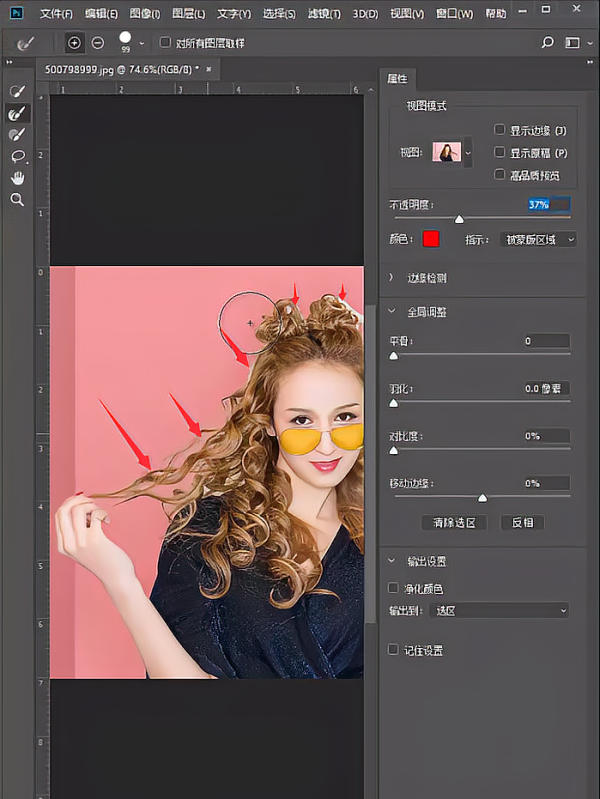The image size is (600, 799).
Task: Enable 显示边缘 (J) checkbox
Action: pyautogui.click(x=500, y=129)
